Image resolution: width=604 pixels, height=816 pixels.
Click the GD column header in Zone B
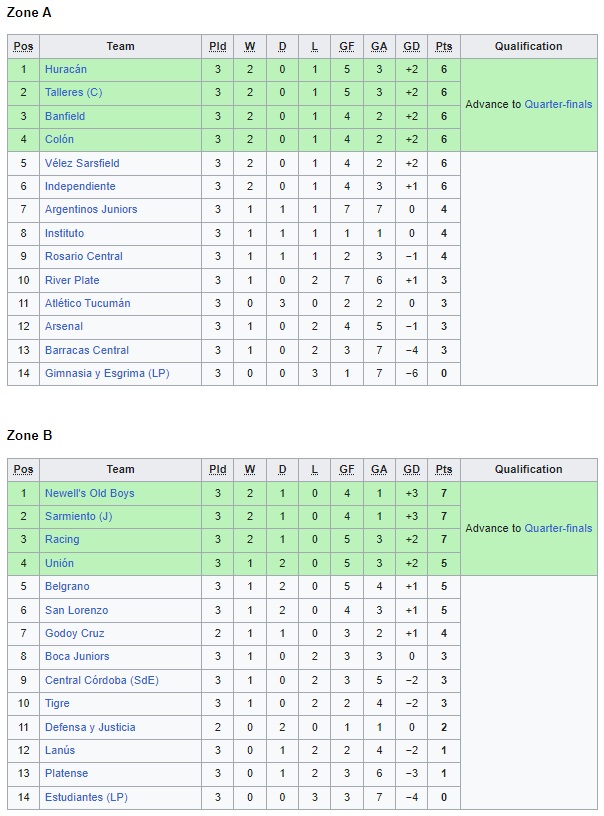coord(411,469)
